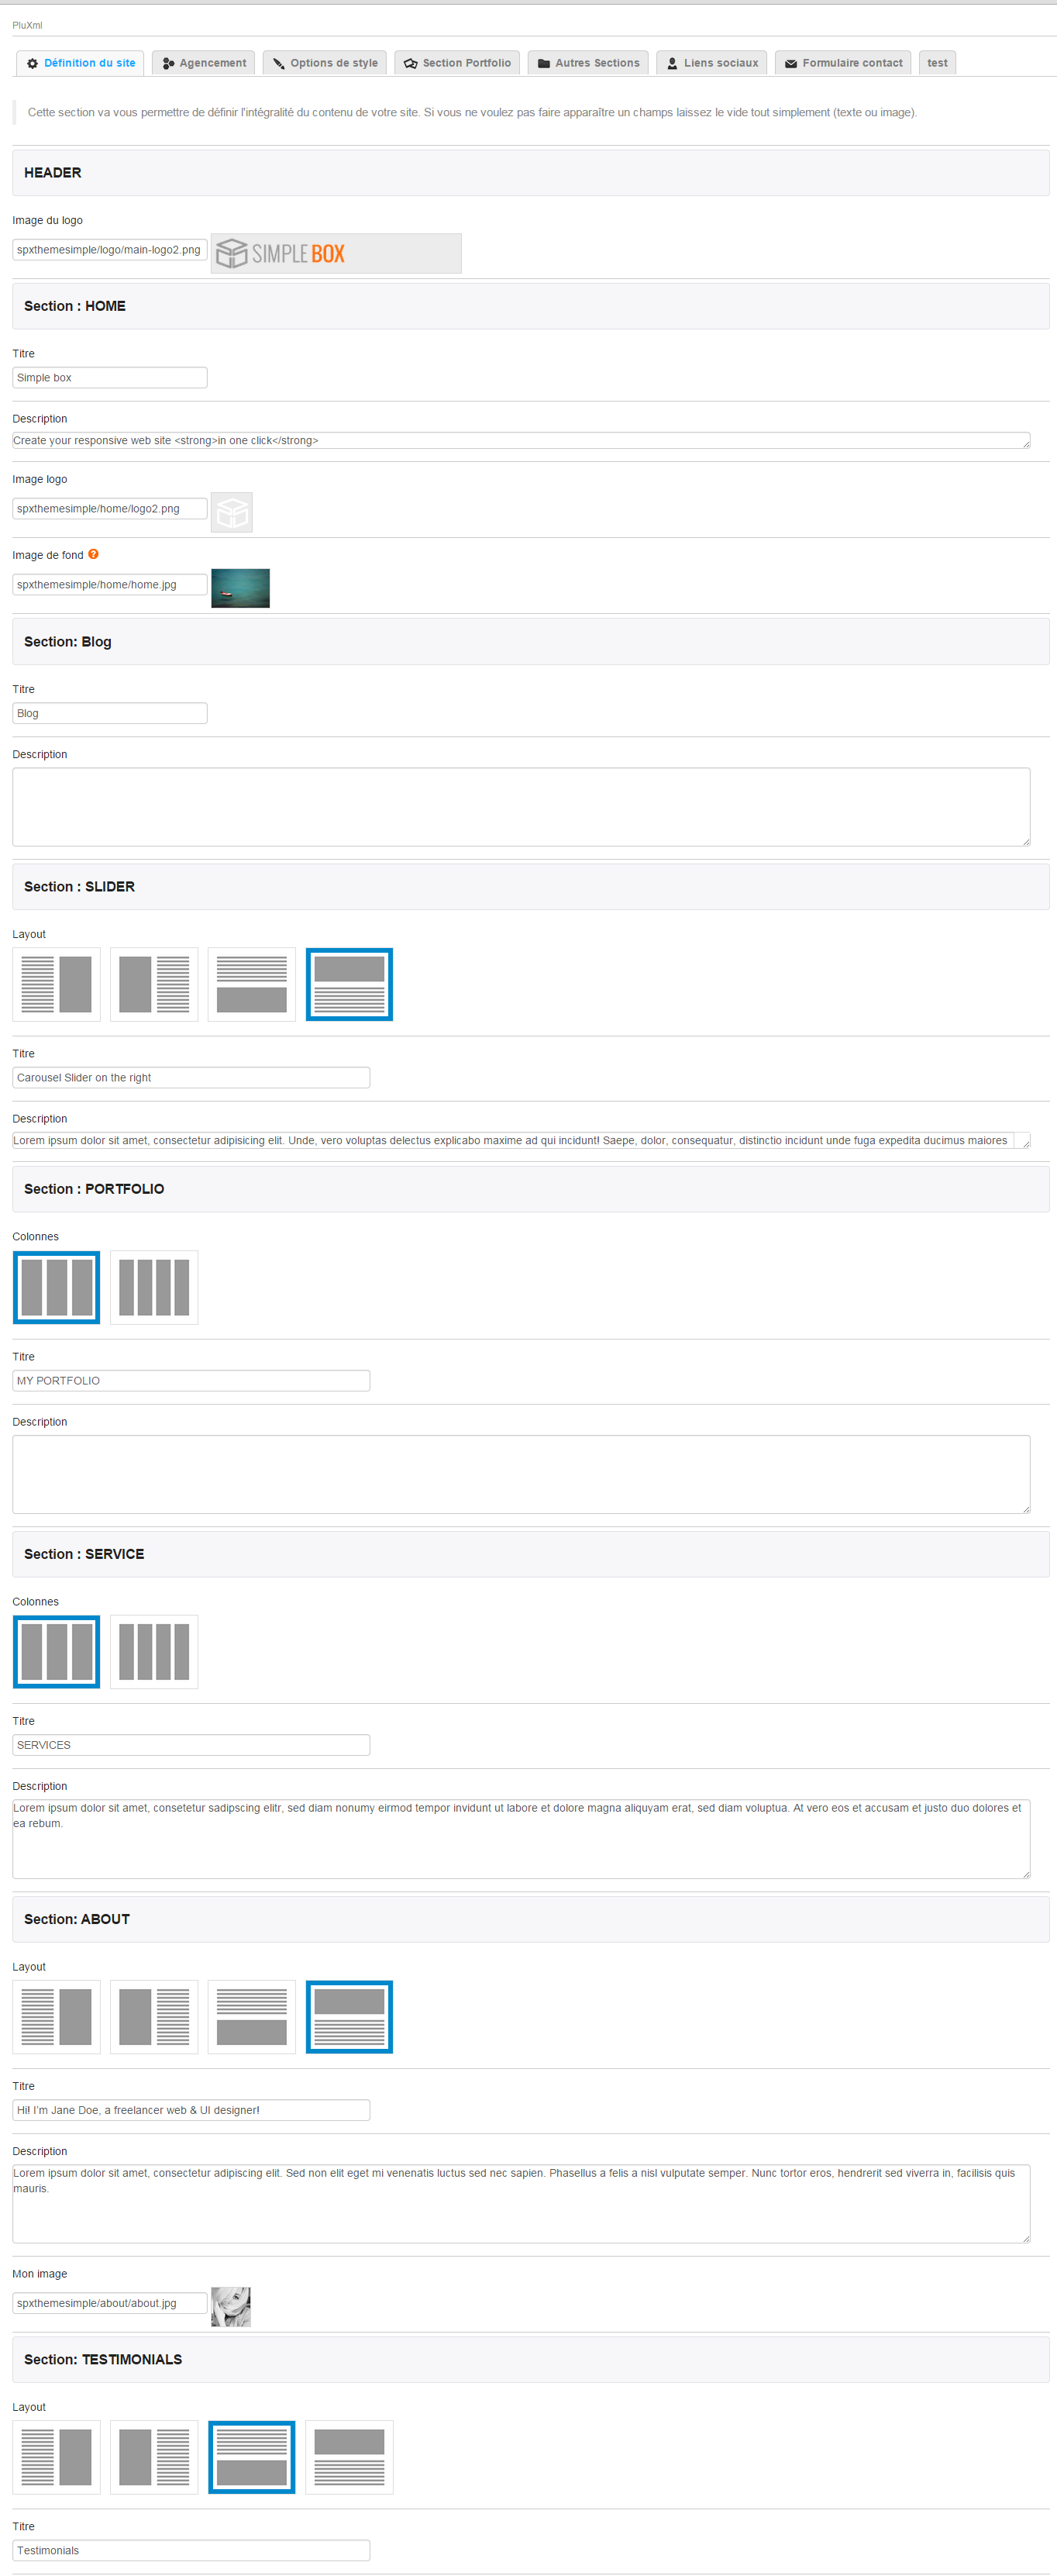Pick image-above-text layout in Testimonials section
Image resolution: width=1057 pixels, height=2576 pixels.
[349, 2456]
